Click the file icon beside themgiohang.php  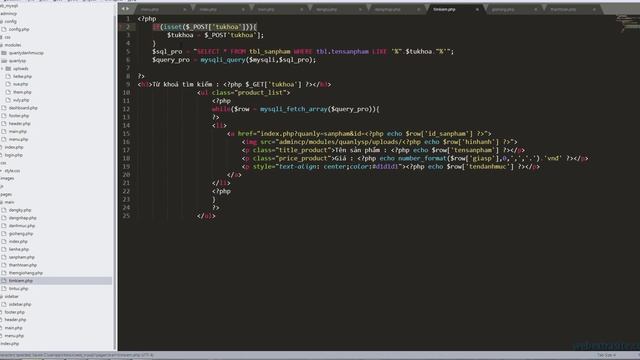[4, 273]
